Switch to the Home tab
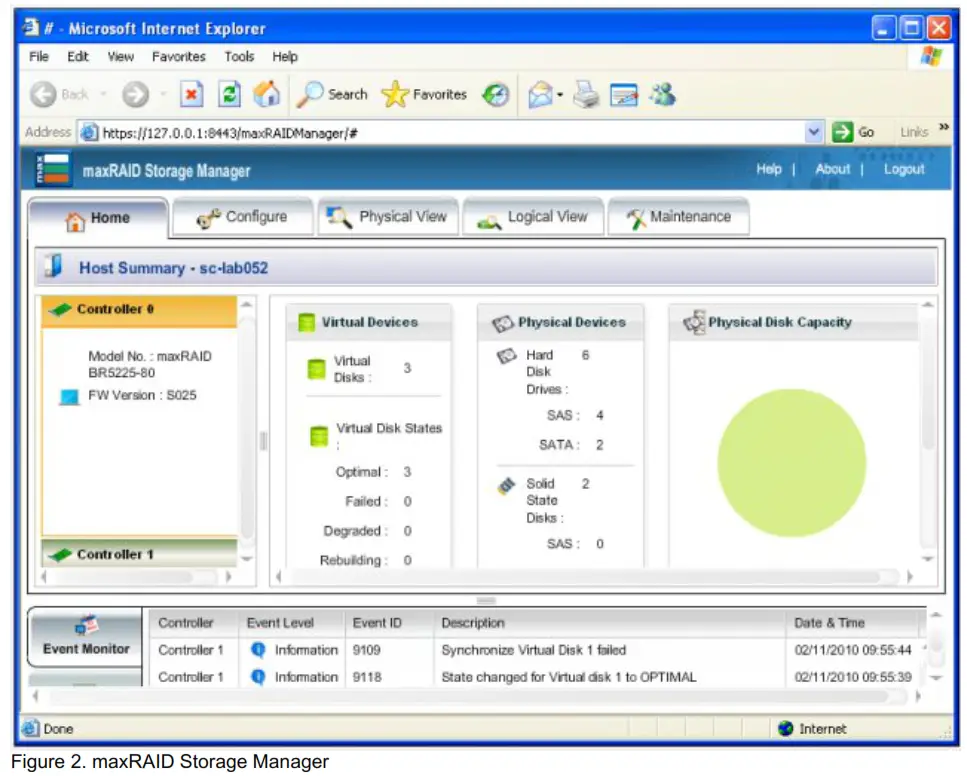Viewport: 967px width, 776px height. point(98,218)
